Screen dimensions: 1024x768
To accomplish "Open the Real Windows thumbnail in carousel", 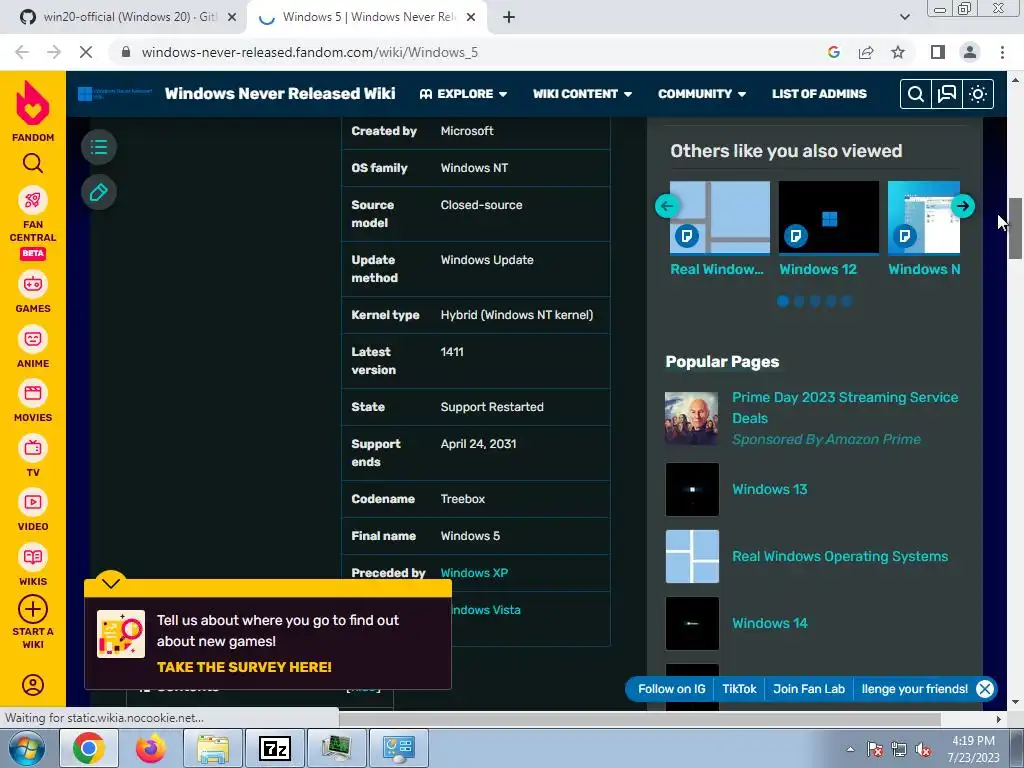I will point(720,217).
